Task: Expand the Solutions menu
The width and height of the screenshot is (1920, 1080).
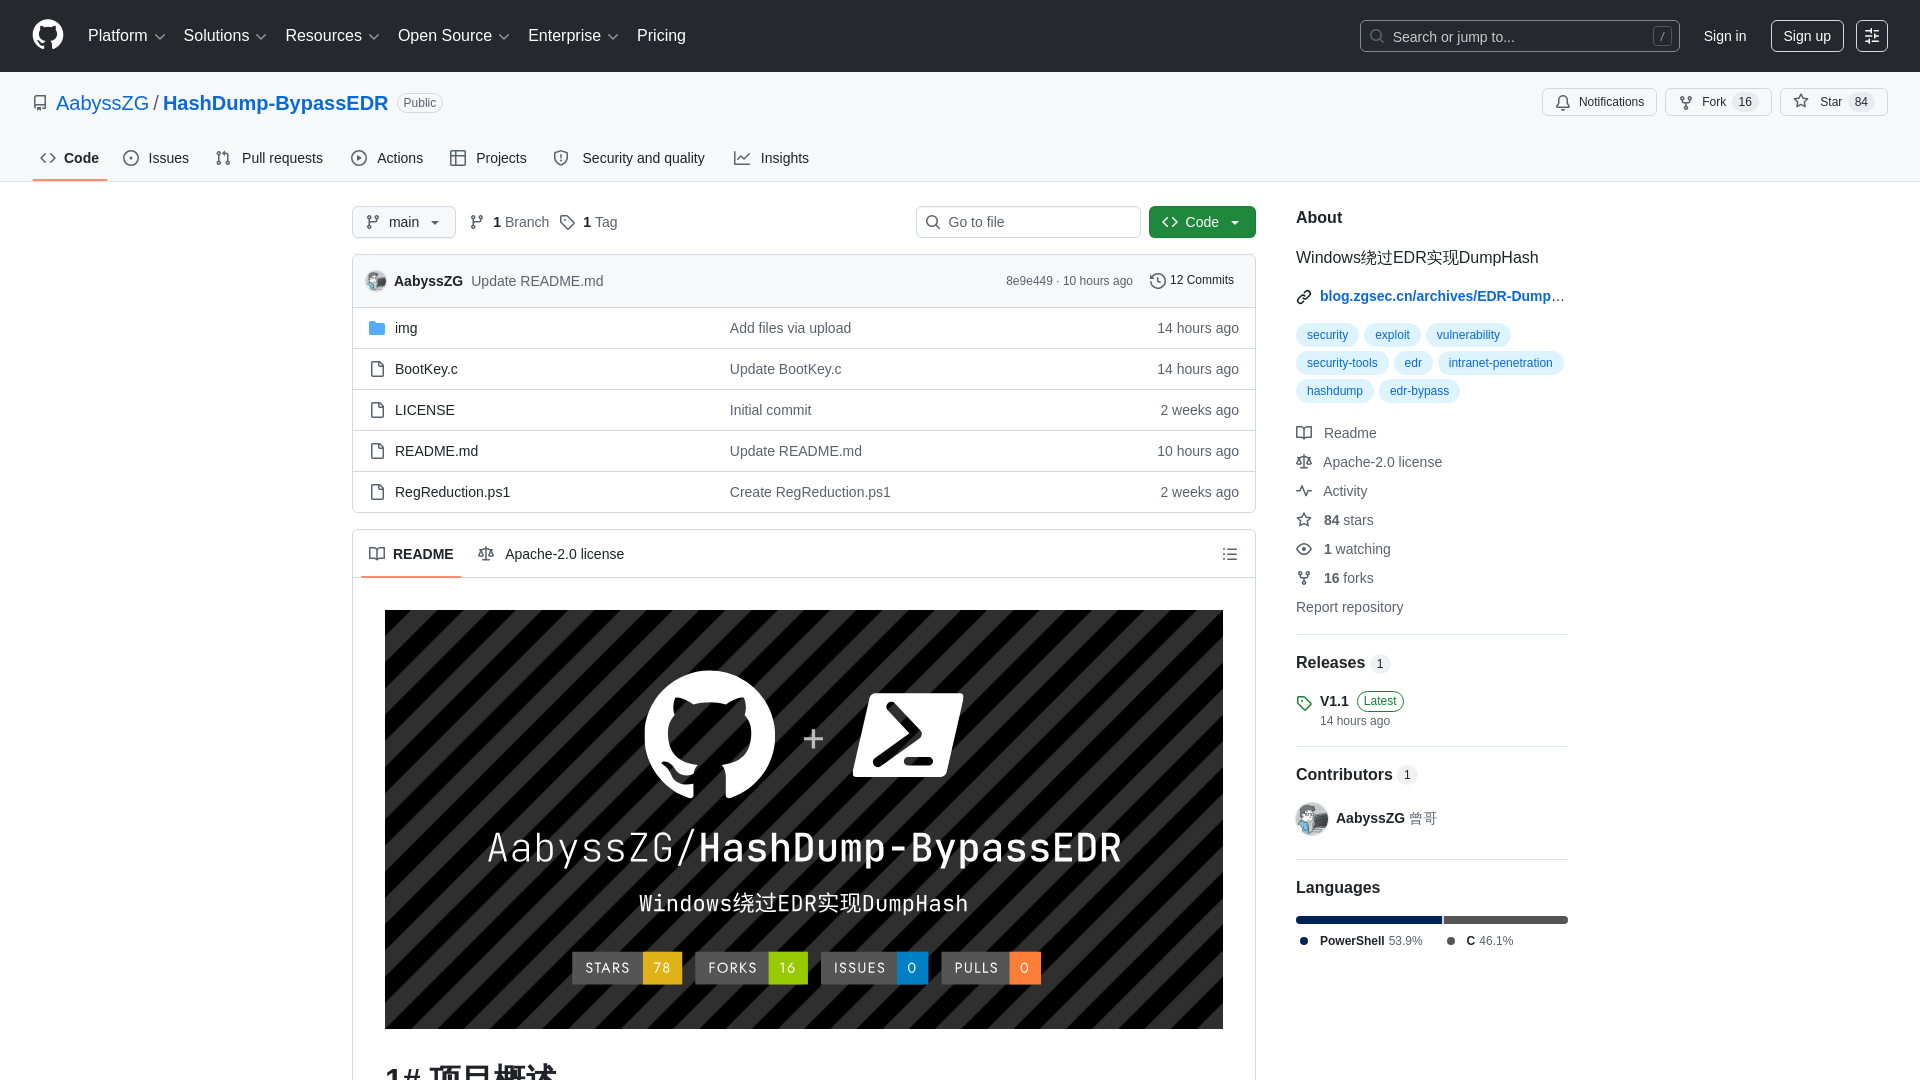Action: tap(225, 36)
